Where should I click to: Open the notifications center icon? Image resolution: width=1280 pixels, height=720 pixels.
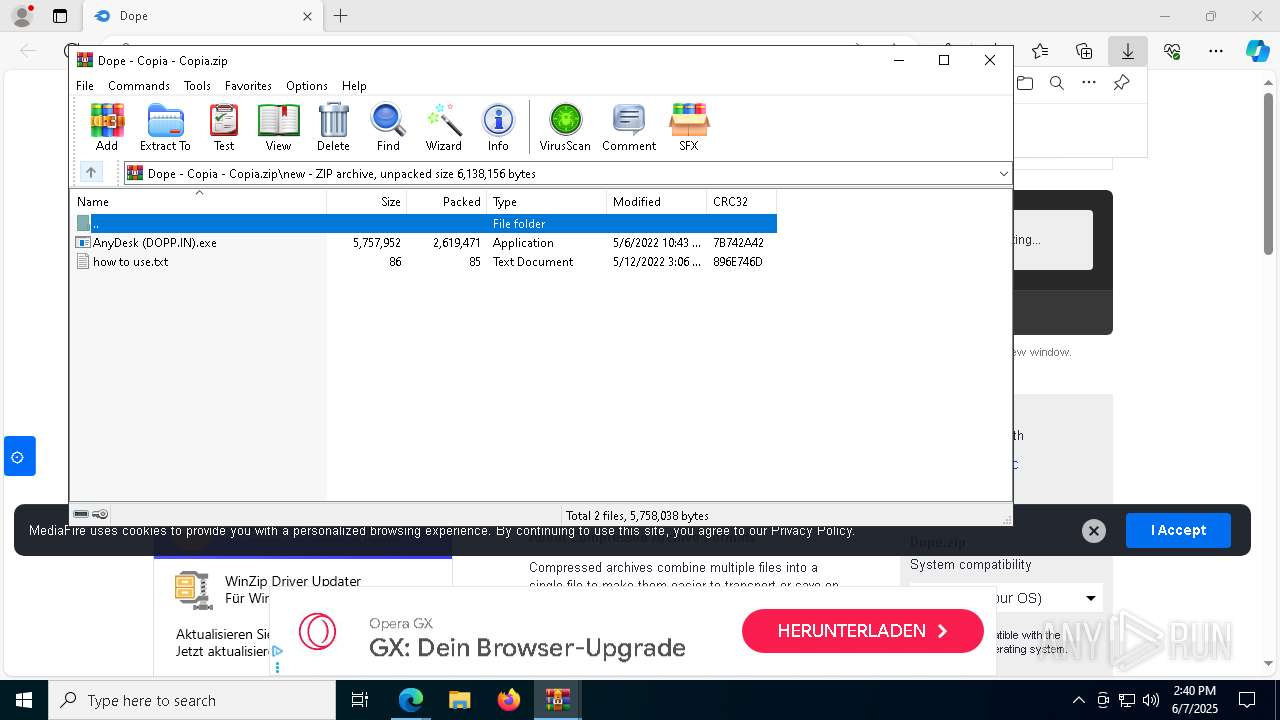(1247, 700)
